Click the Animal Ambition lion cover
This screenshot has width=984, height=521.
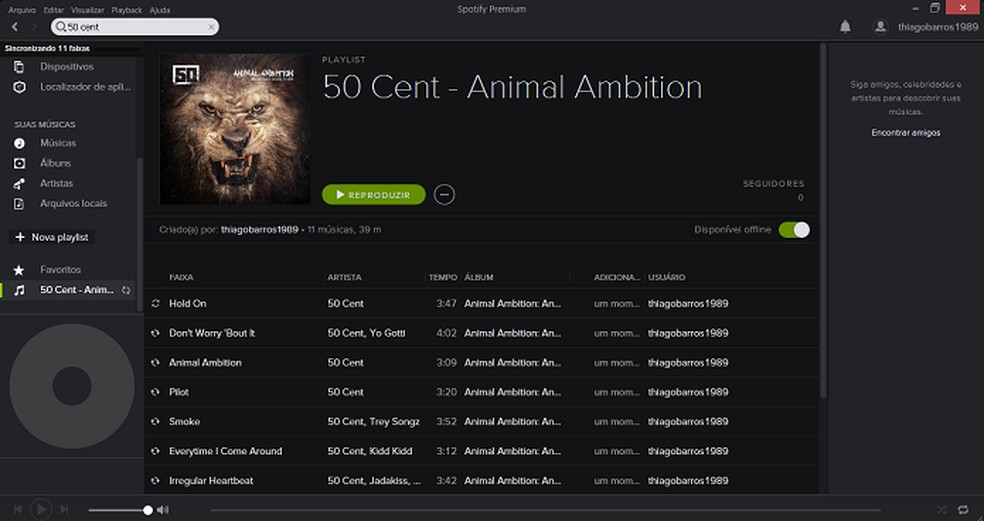(235, 129)
